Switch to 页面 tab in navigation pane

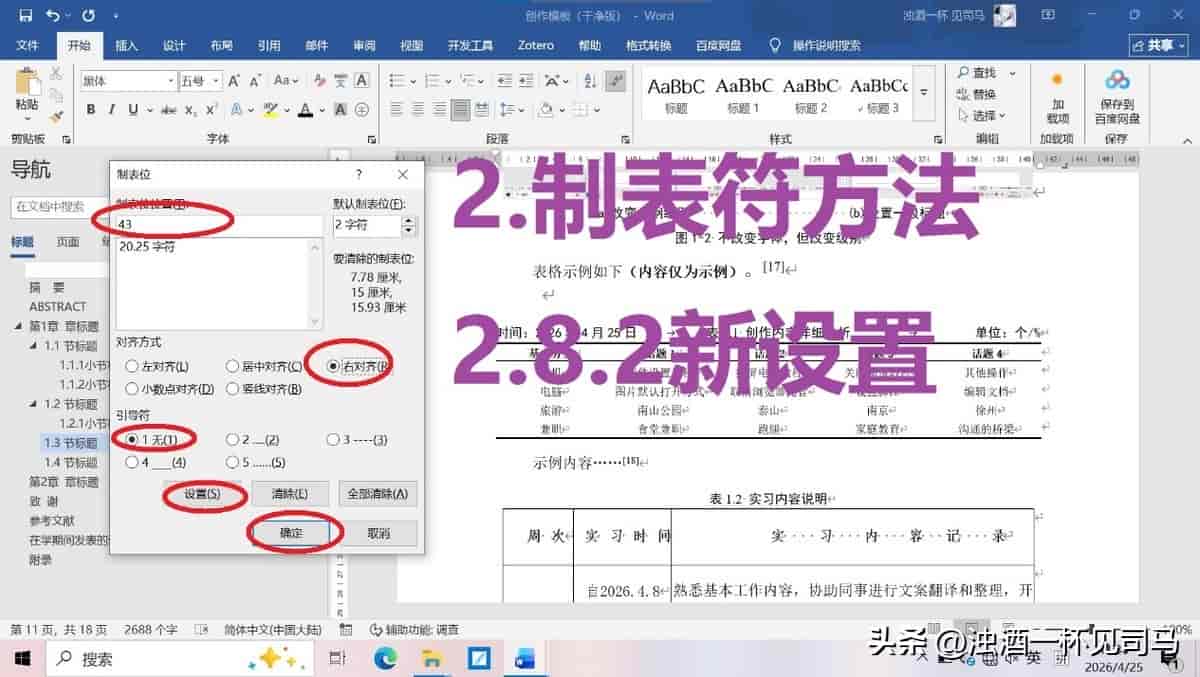point(68,242)
